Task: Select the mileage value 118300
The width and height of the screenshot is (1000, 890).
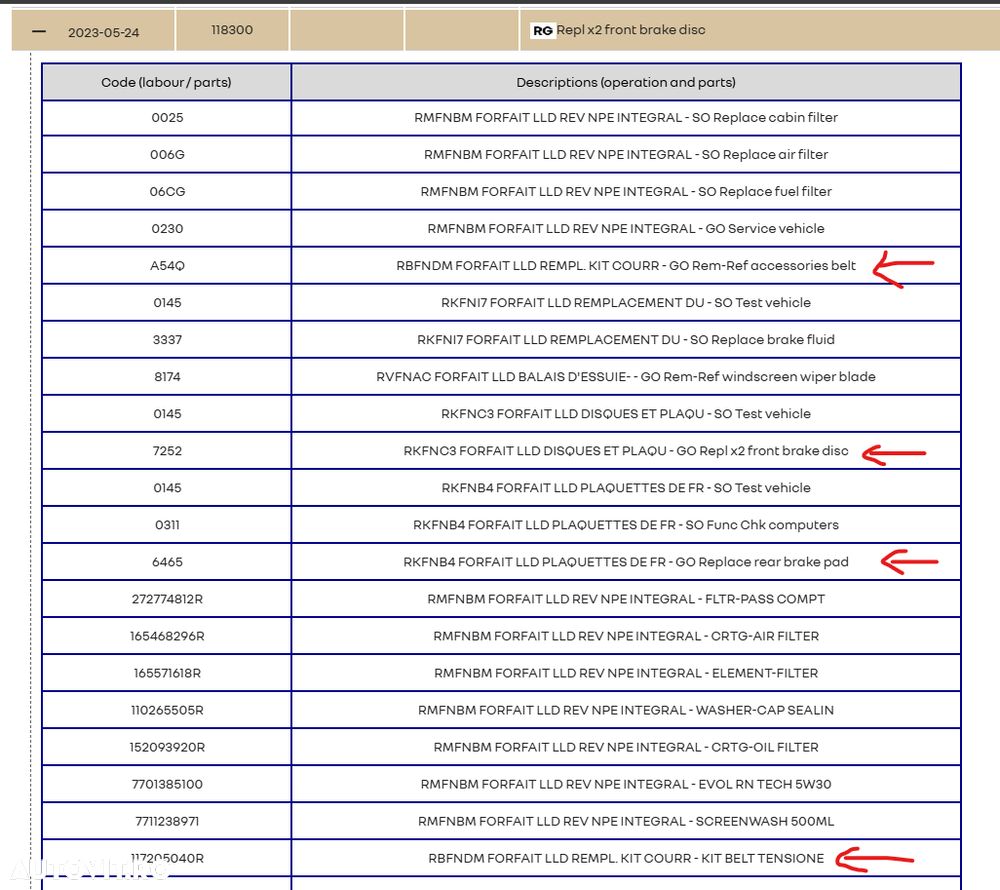Action: pyautogui.click(x=232, y=30)
